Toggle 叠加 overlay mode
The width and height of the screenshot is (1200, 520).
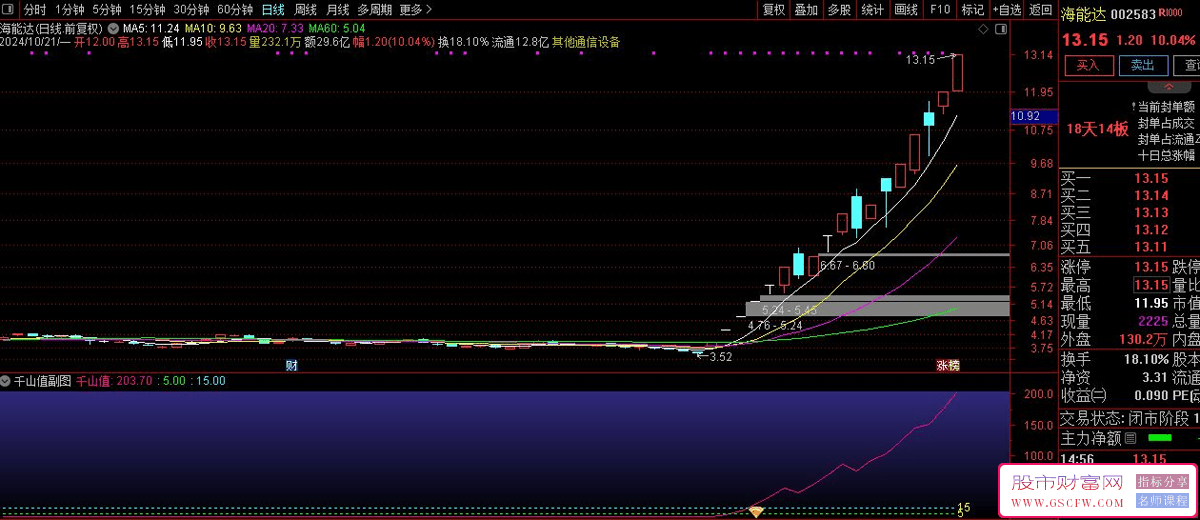[x=806, y=10]
